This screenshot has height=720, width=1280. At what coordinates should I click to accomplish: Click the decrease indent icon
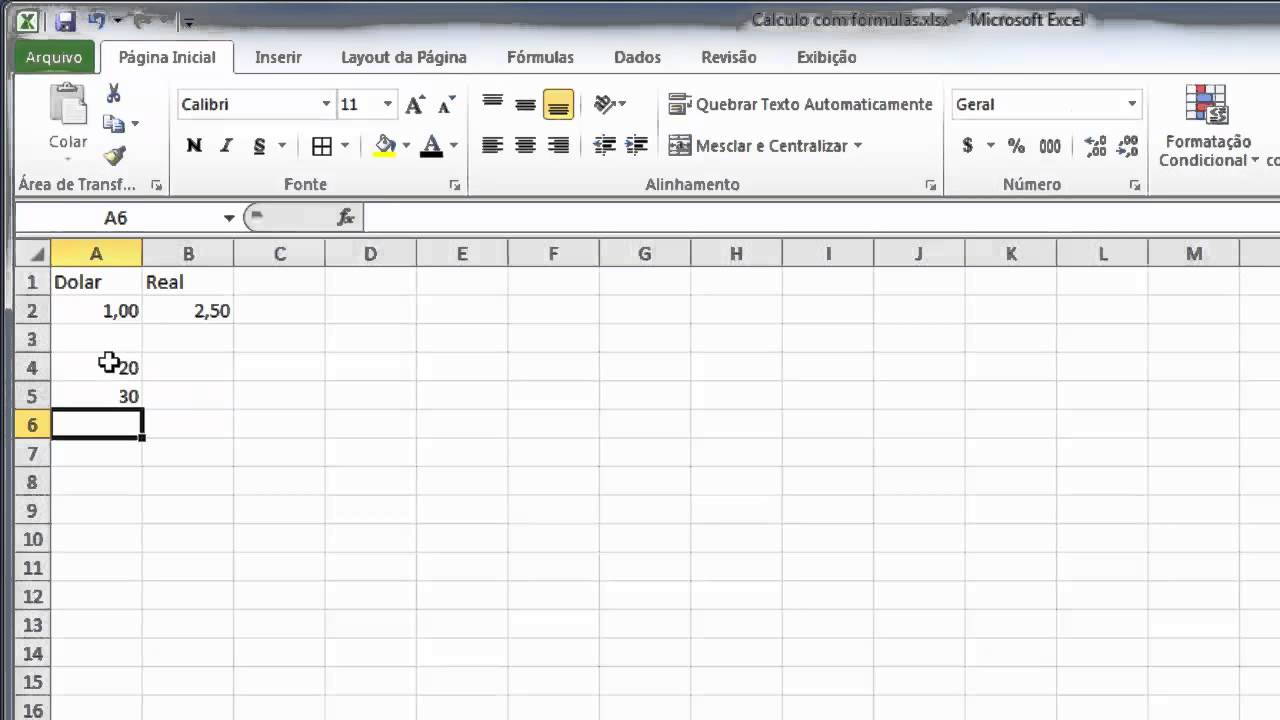point(604,146)
